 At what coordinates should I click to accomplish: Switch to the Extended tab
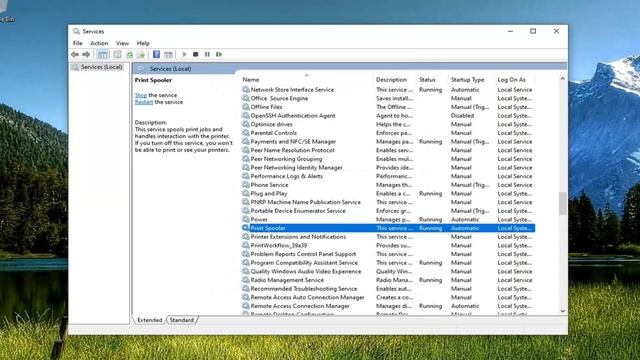(x=149, y=320)
